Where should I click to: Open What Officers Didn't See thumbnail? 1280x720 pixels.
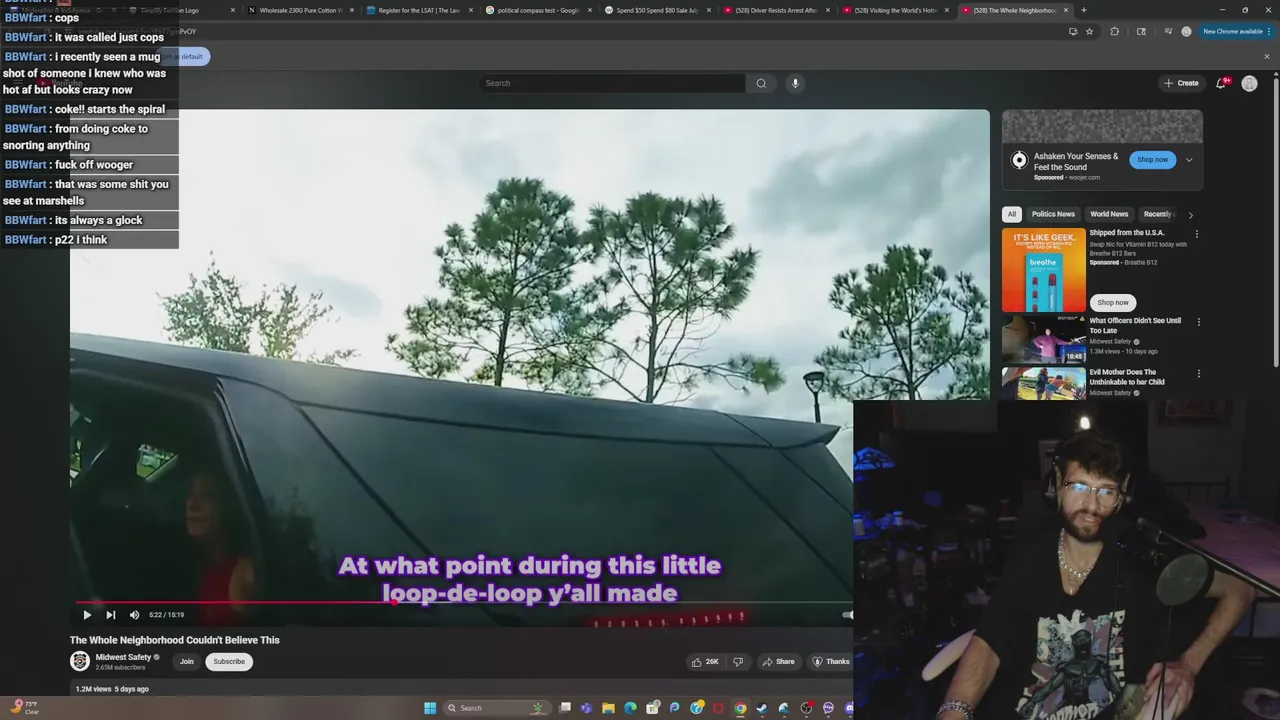coord(1044,340)
